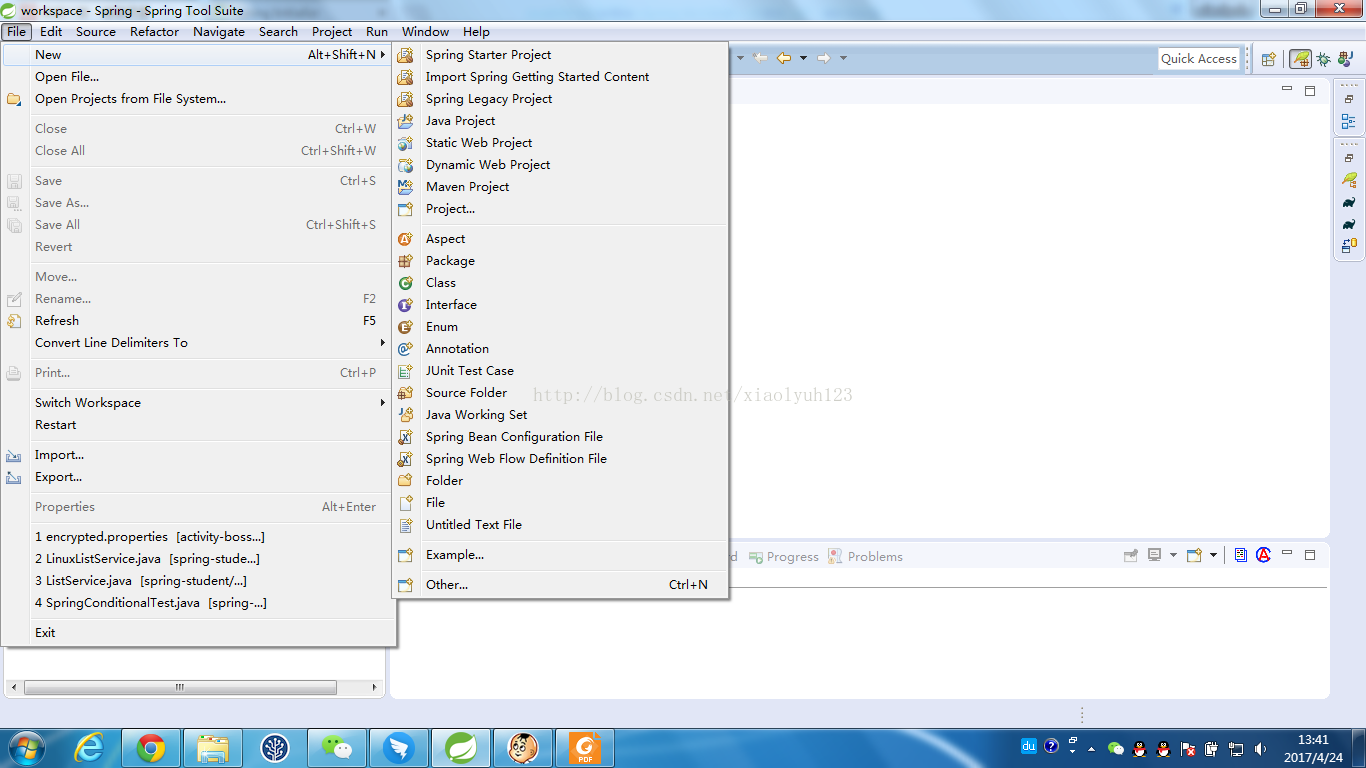Click the Outline view icon in side trim
1366x768 pixels.
pyautogui.click(x=1349, y=121)
